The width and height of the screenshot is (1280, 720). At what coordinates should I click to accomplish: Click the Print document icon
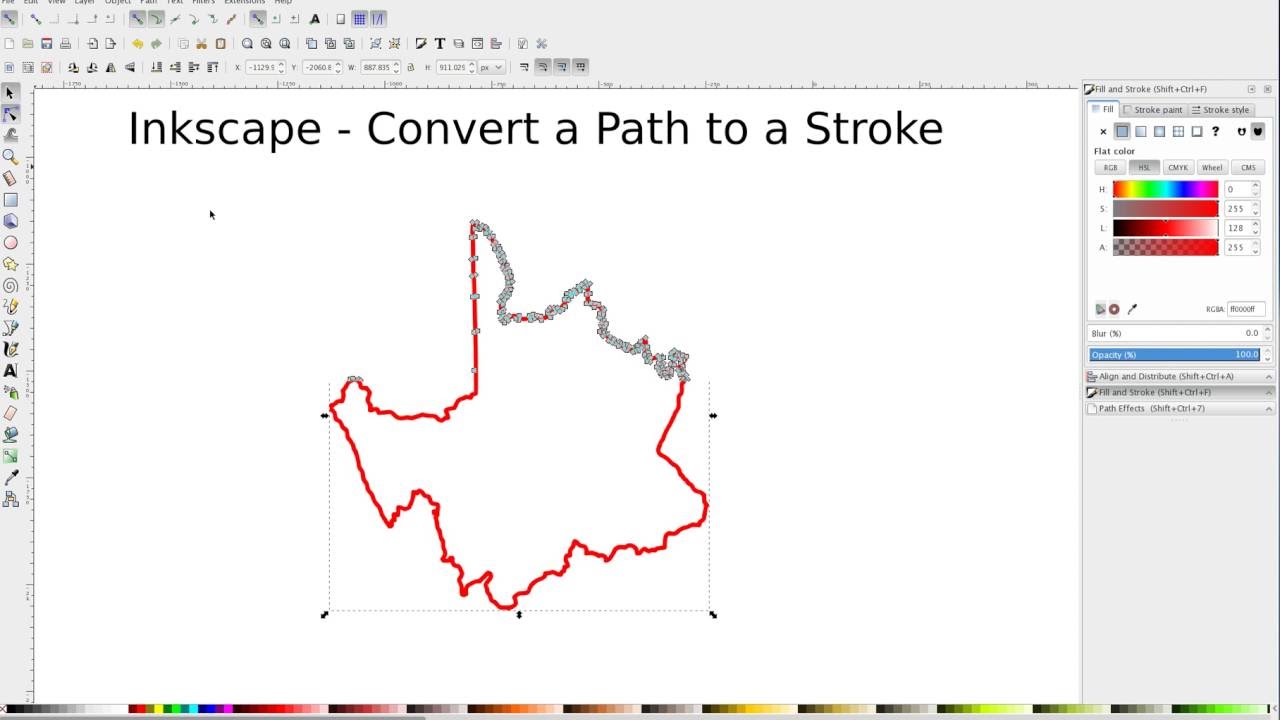[x=65, y=44]
